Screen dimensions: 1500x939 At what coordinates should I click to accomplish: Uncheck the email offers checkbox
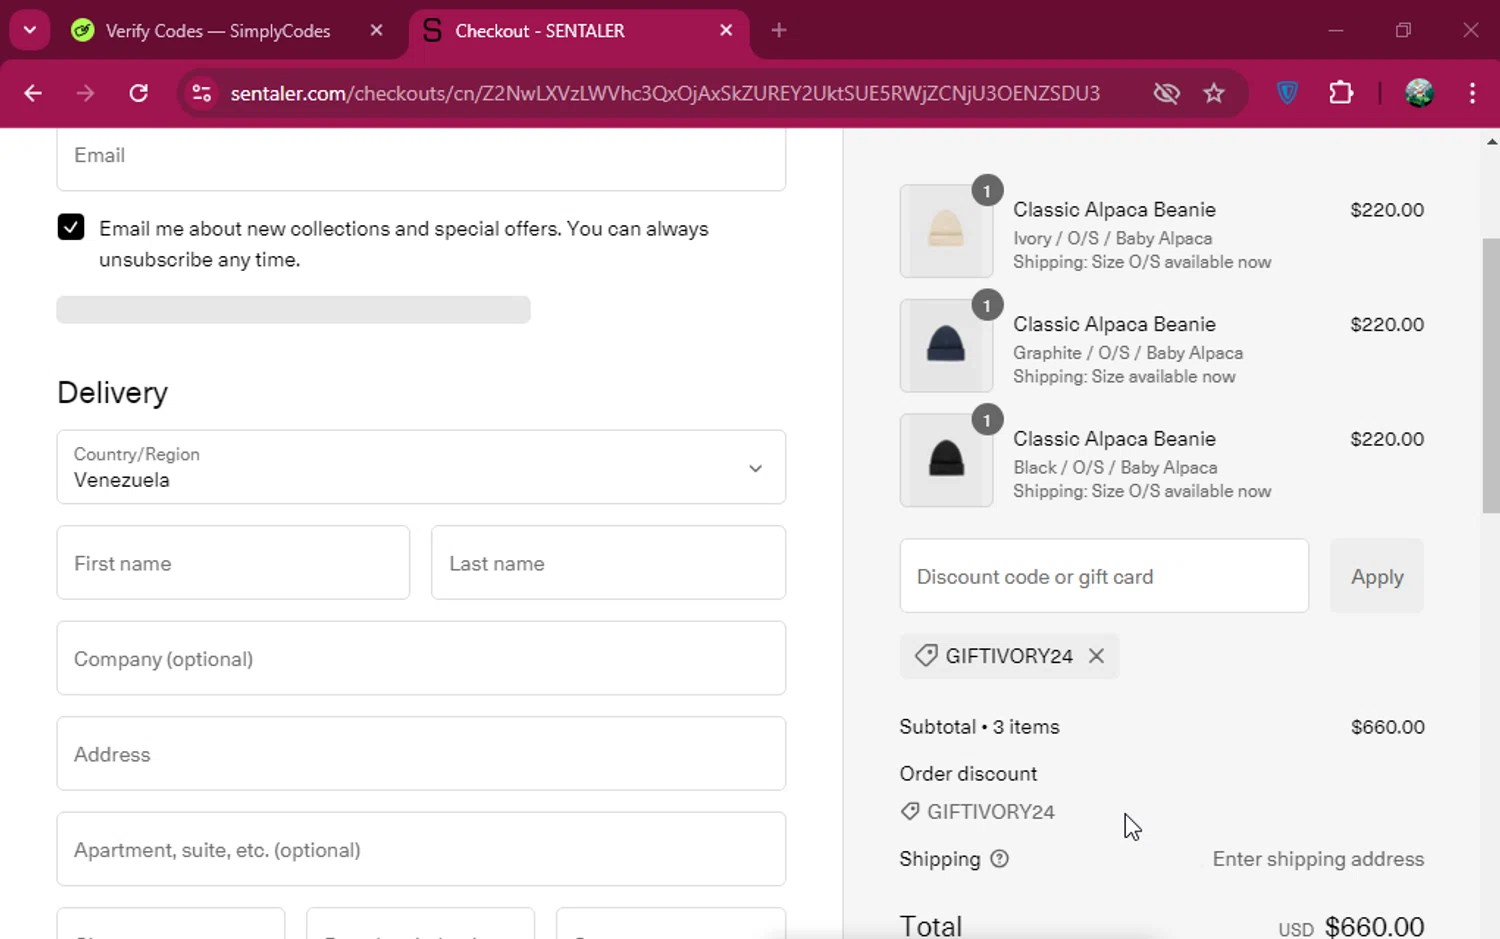(71, 227)
